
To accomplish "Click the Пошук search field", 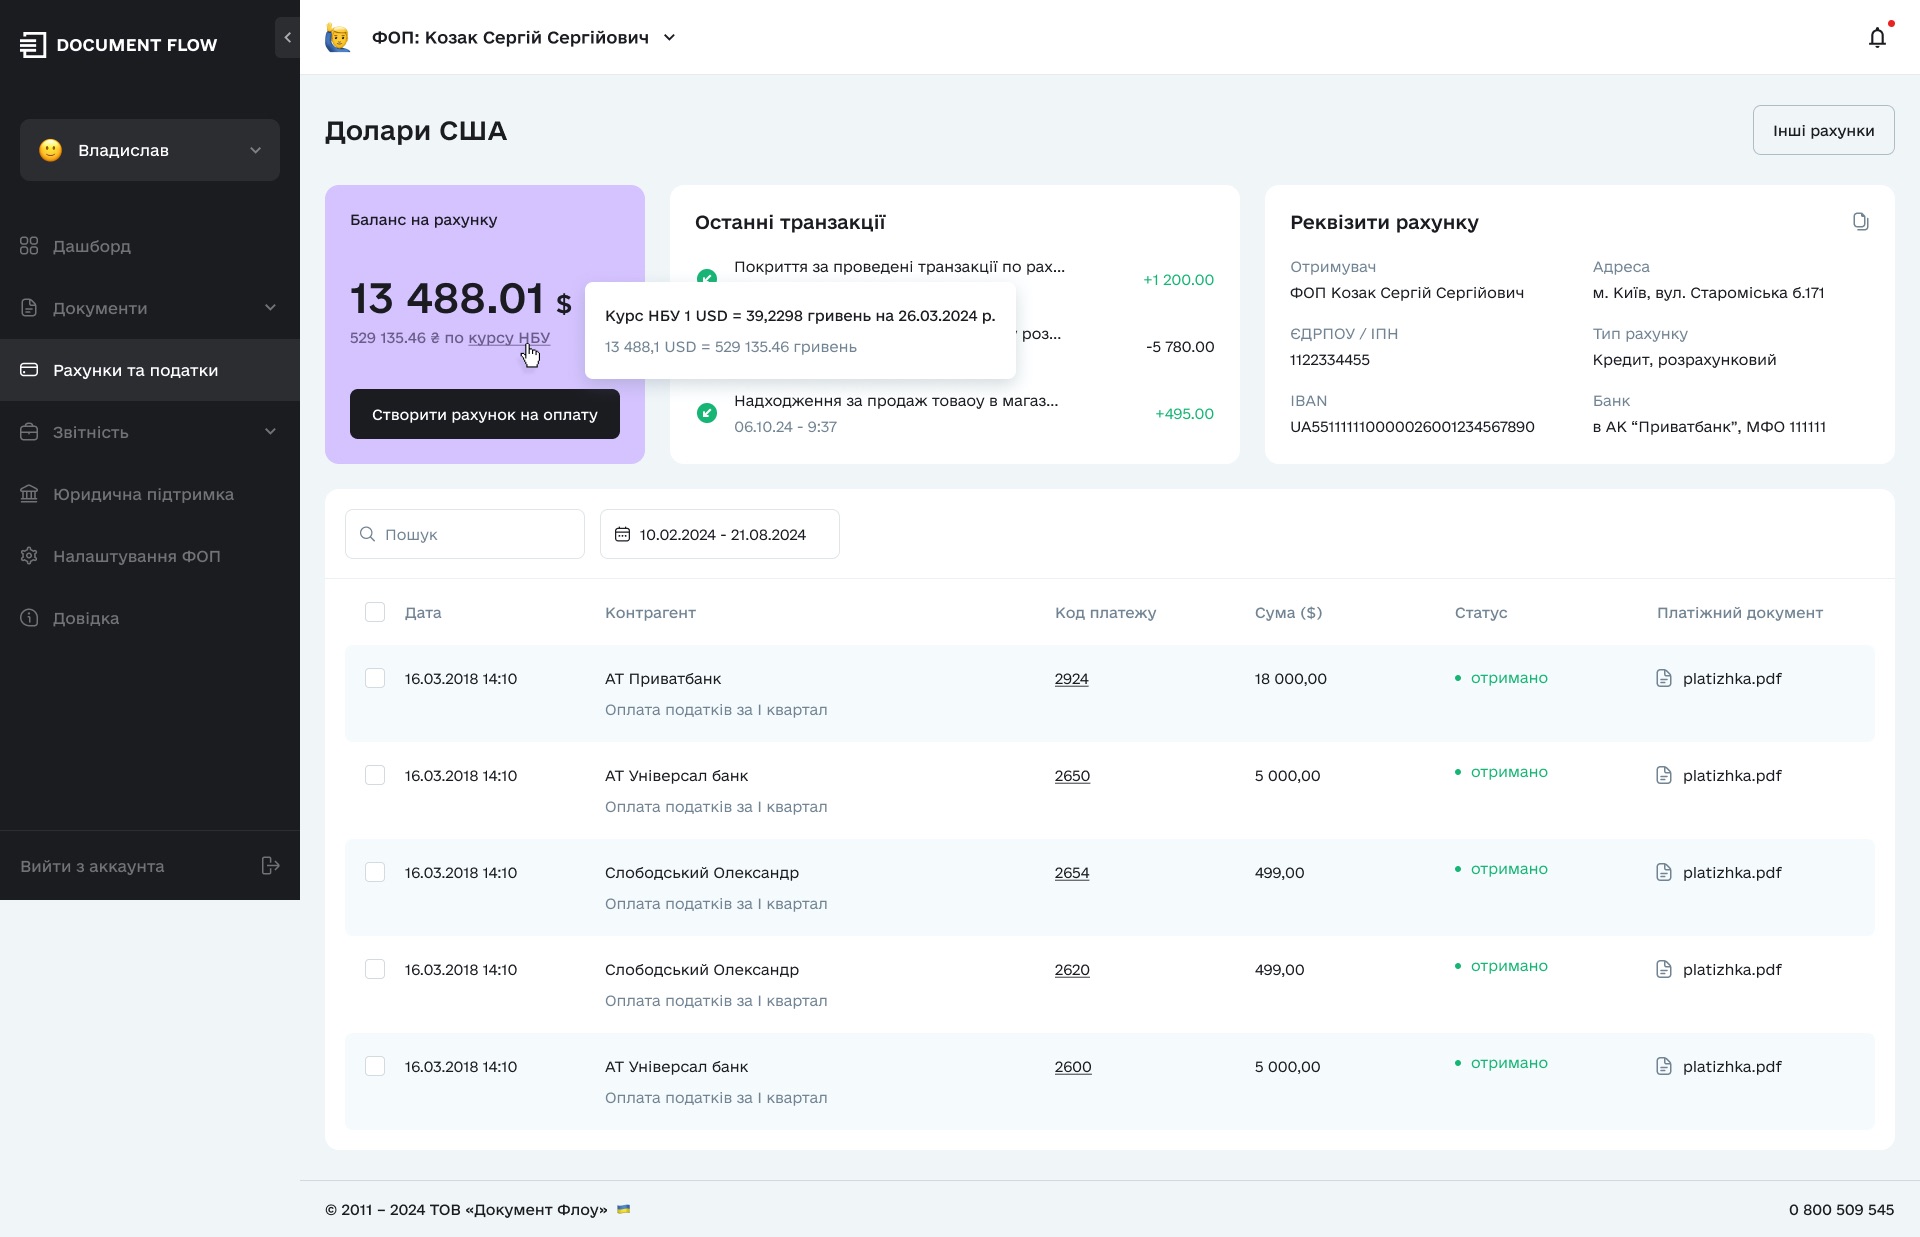I will [465, 534].
